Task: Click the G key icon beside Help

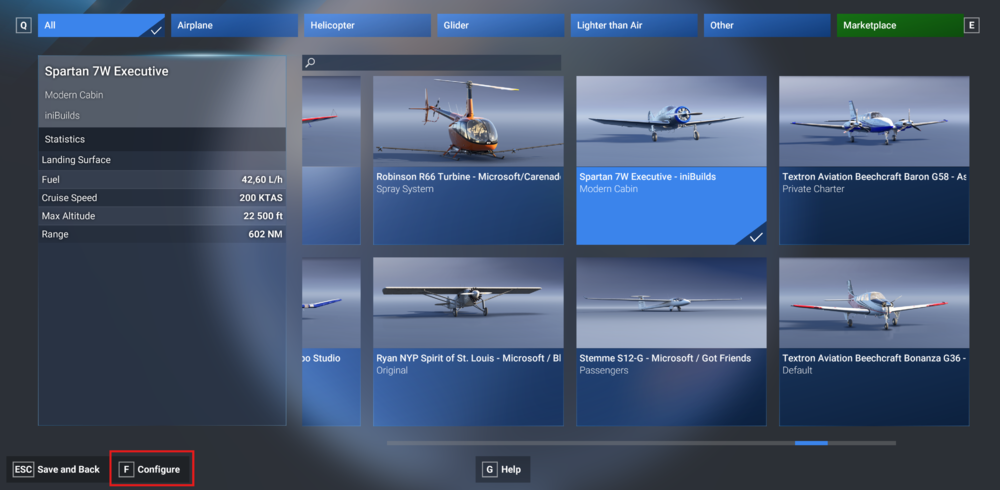Action: pos(489,469)
